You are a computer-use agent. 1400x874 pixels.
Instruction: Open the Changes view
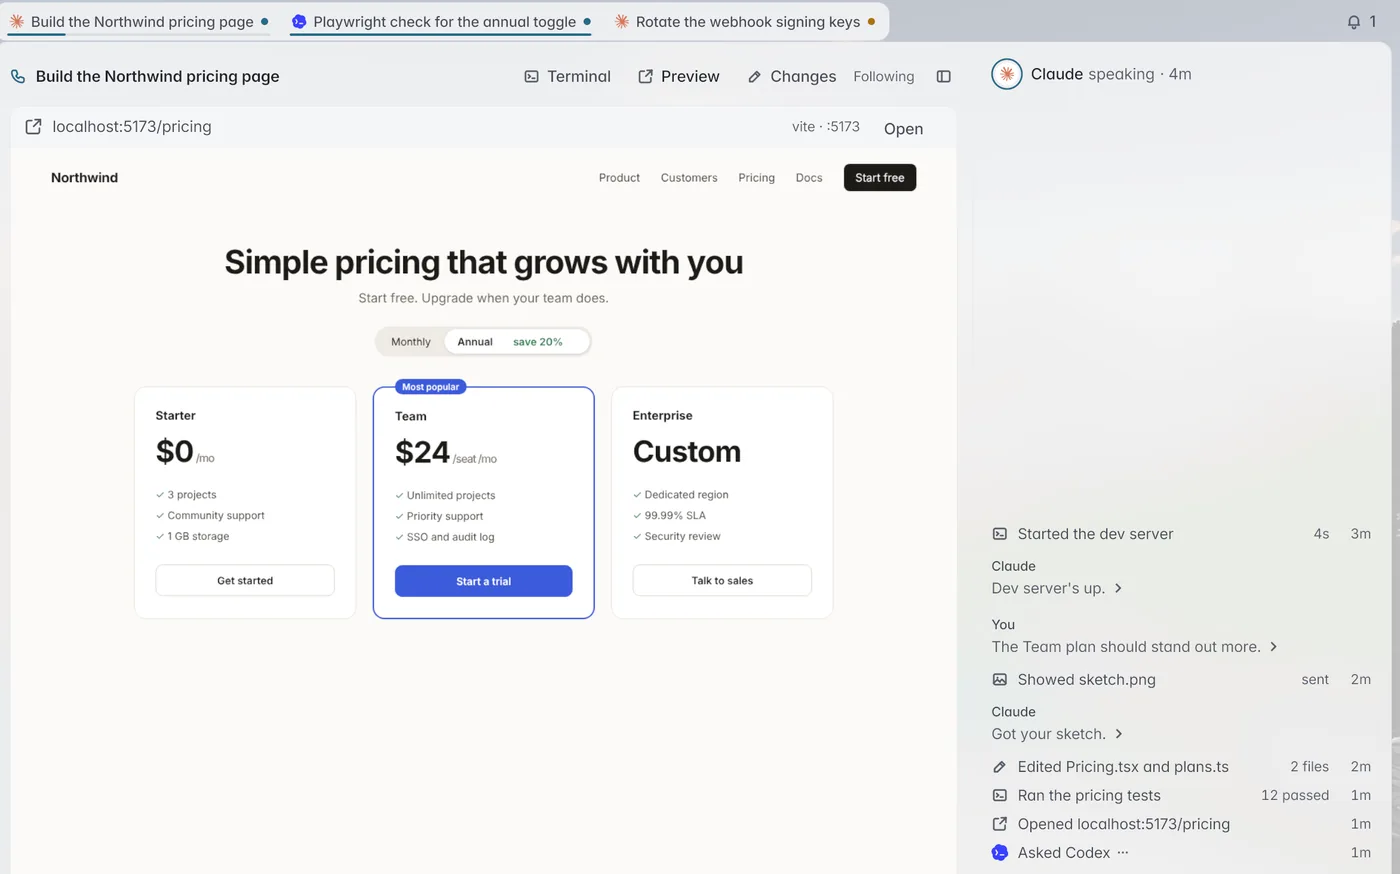tap(791, 76)
